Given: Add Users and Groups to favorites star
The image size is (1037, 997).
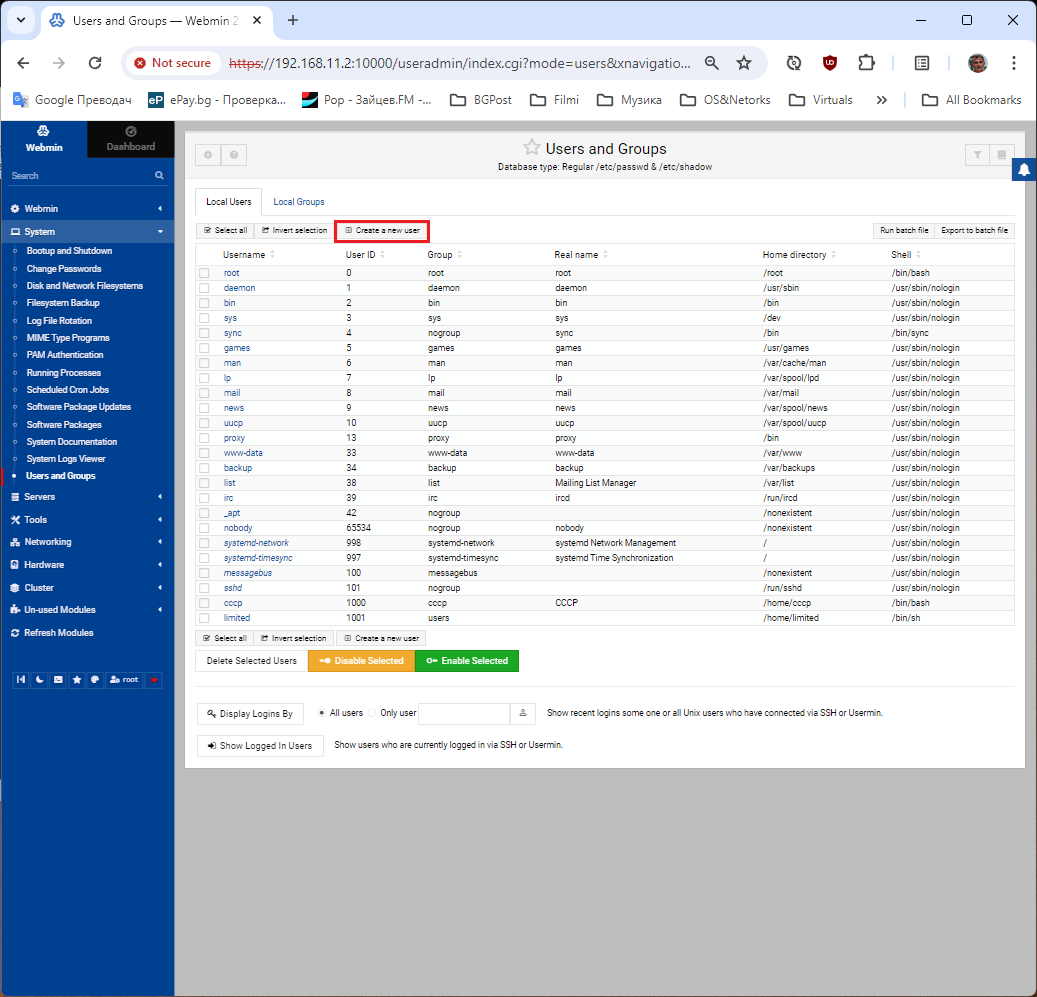Looking at the screenshot, I should 532,147.
